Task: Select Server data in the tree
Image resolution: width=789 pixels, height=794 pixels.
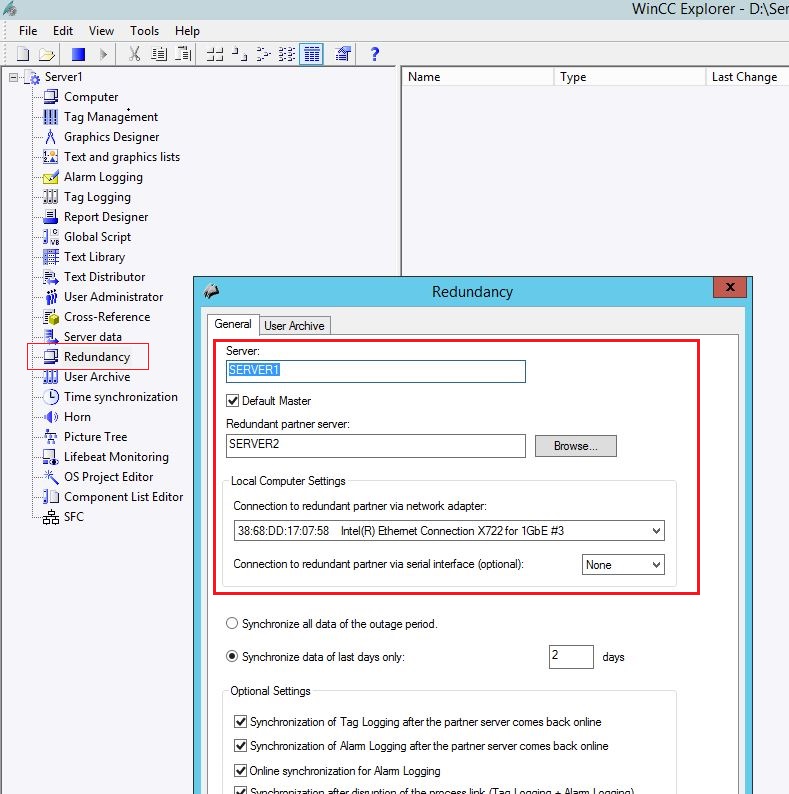Action: coord(93,337)
